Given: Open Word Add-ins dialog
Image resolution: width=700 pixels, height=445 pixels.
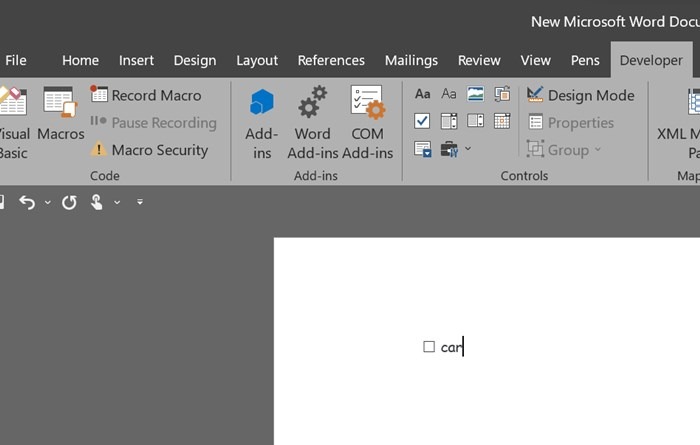Looking at the screenshot, I should pyautogui.click(x=312, y=123).
